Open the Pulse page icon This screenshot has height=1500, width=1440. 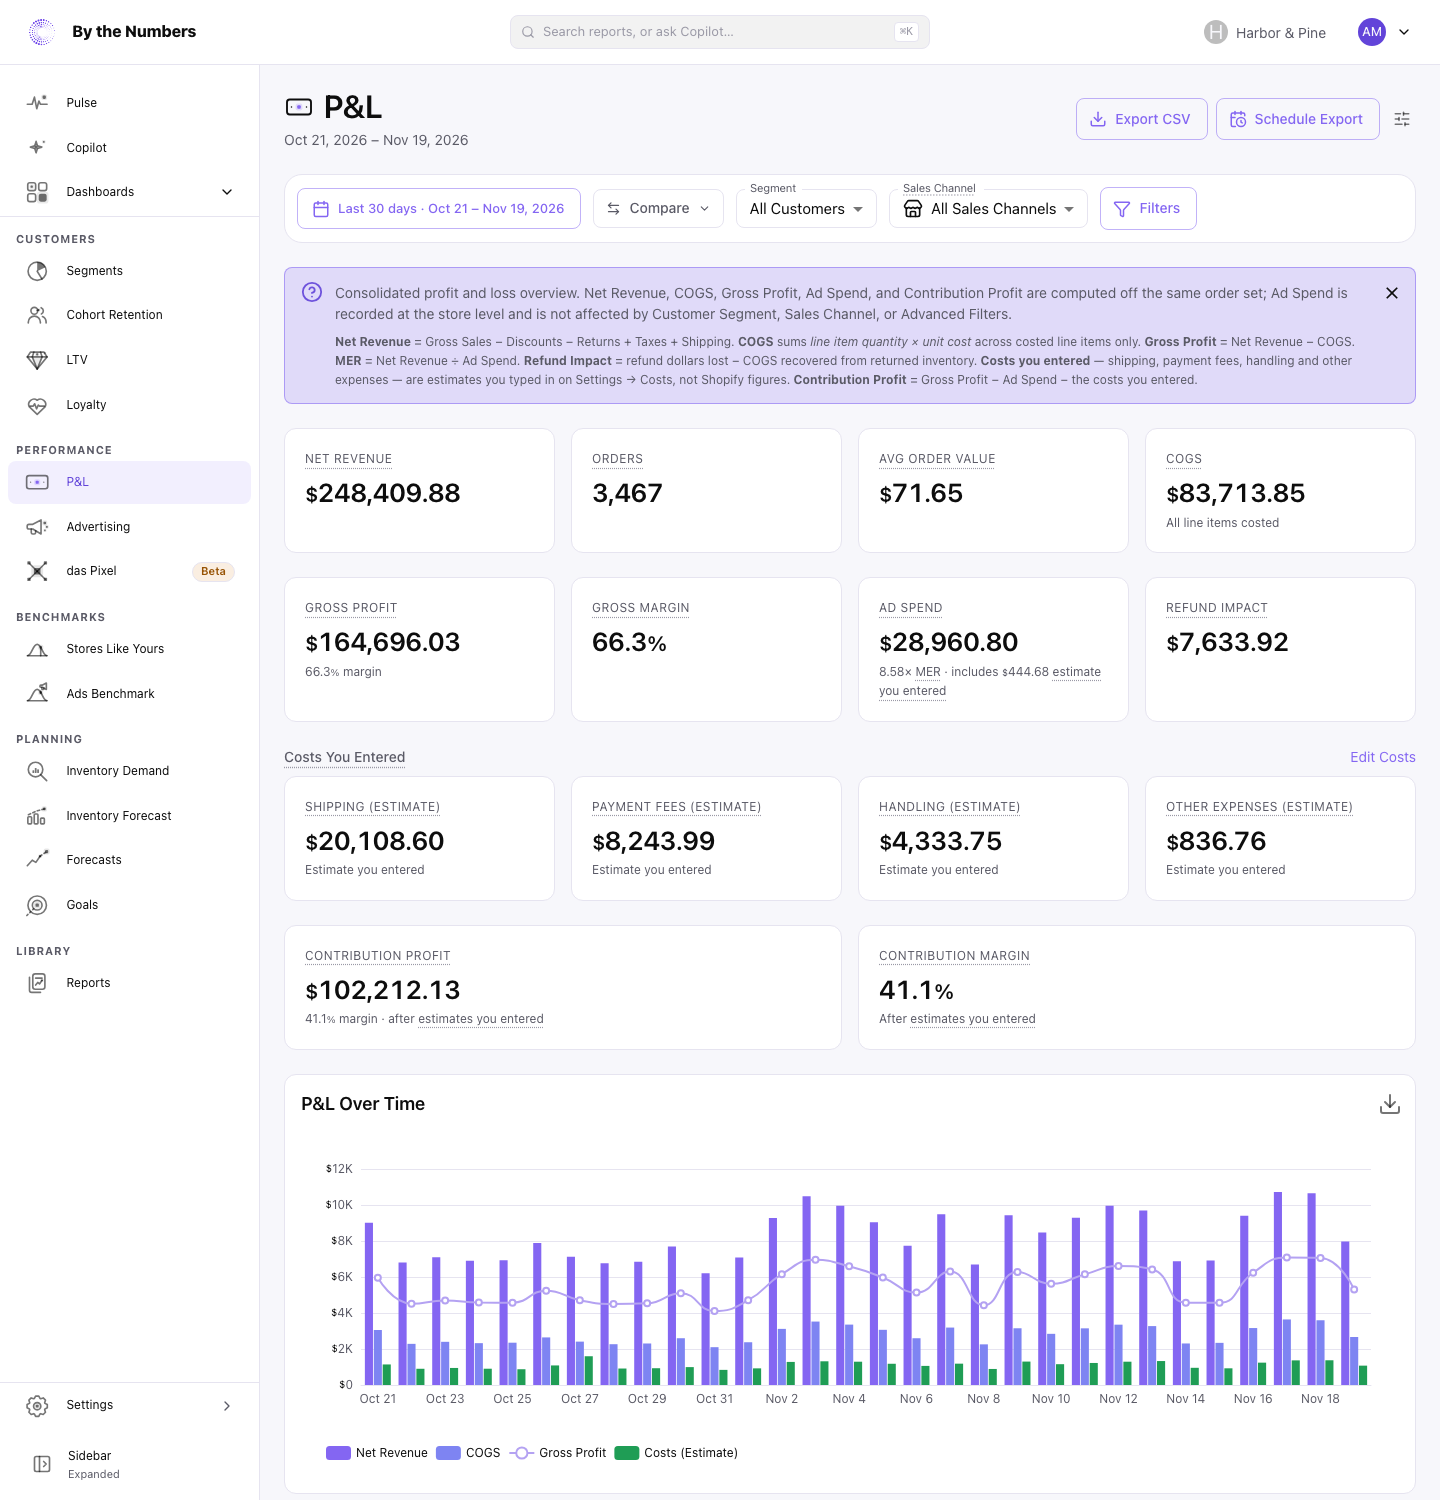click(x=37, y=103)
